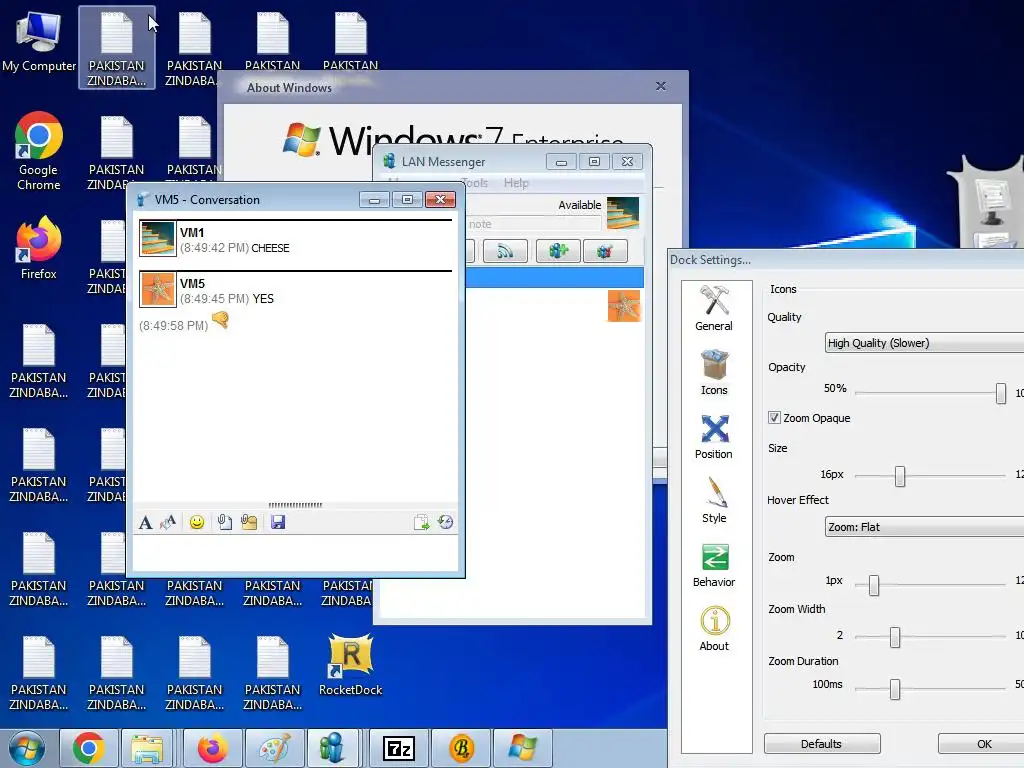Open the Google Chrome desktop shortcut
Screen dimensions: 1024x768
(x=39, y=152)
